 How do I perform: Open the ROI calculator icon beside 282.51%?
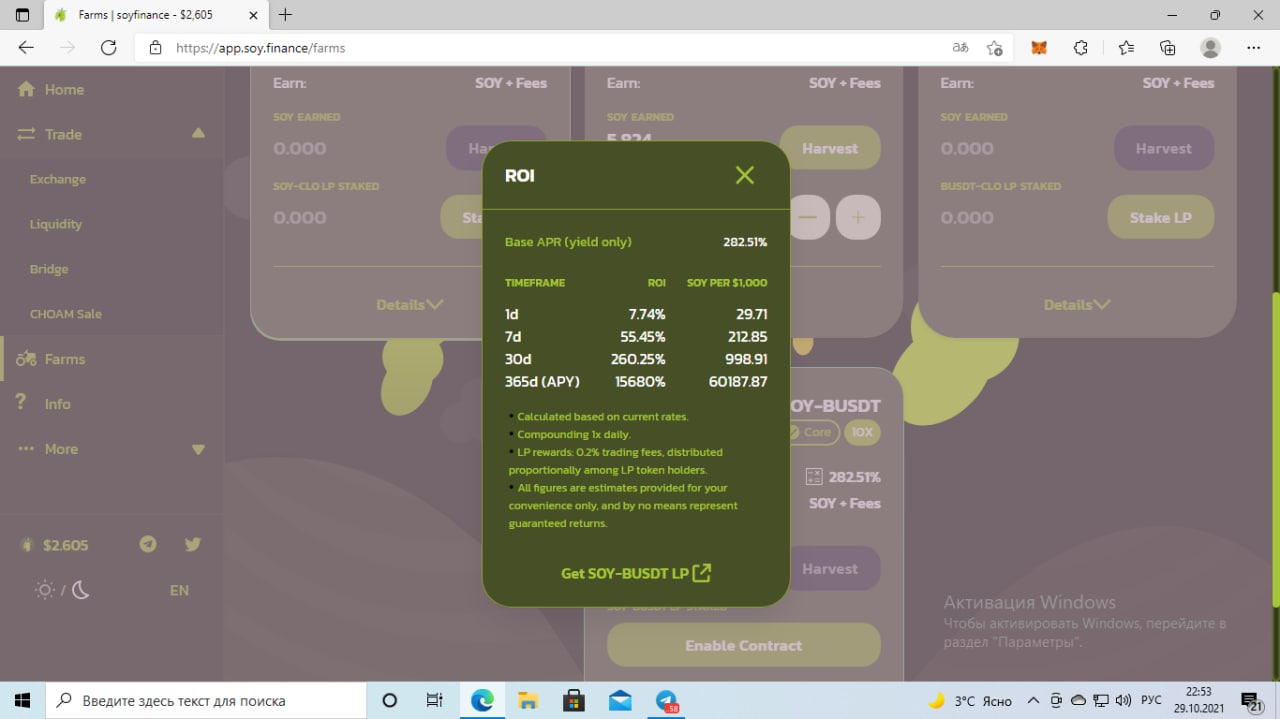(x=813, y=477)
